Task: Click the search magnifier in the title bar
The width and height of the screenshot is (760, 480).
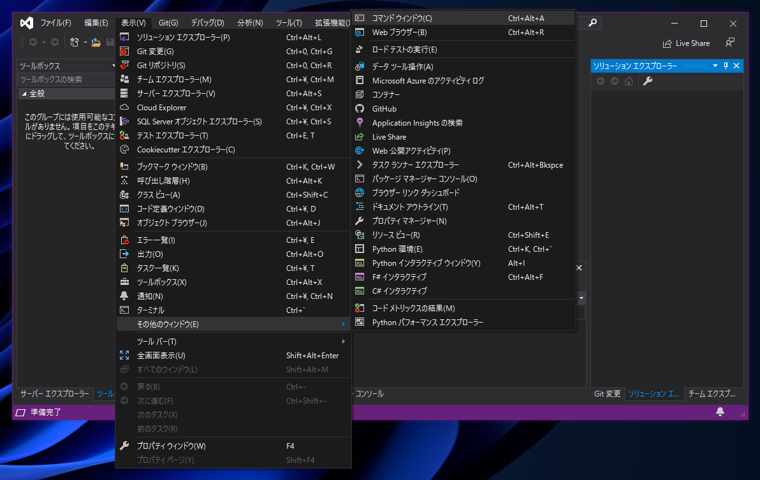Action: pyautogui.click(x=593, y=23)
